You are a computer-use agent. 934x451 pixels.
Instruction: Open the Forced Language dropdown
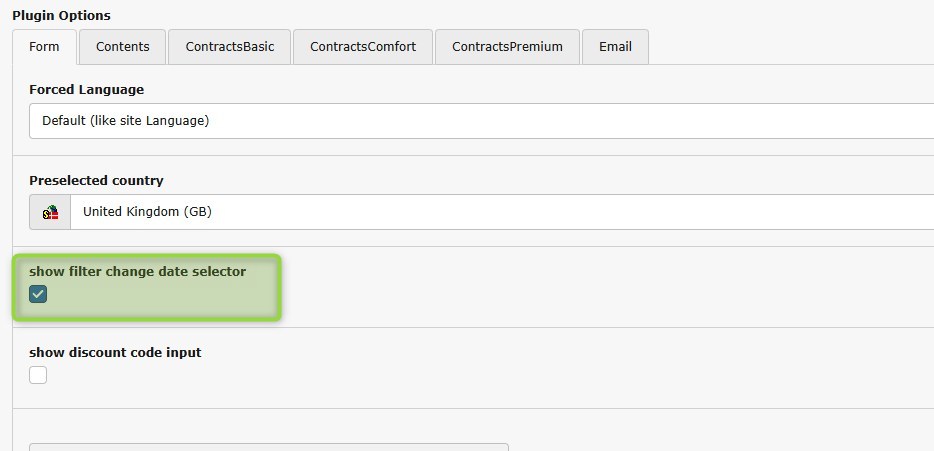[x=480, y=121]
